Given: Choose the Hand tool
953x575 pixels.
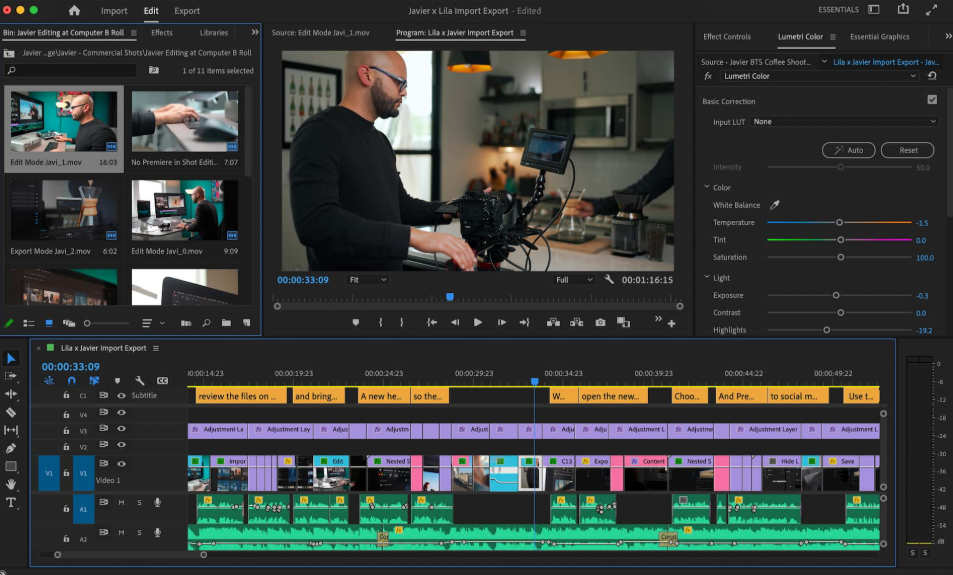Looking at the screenshot, I should click(11, 484).
